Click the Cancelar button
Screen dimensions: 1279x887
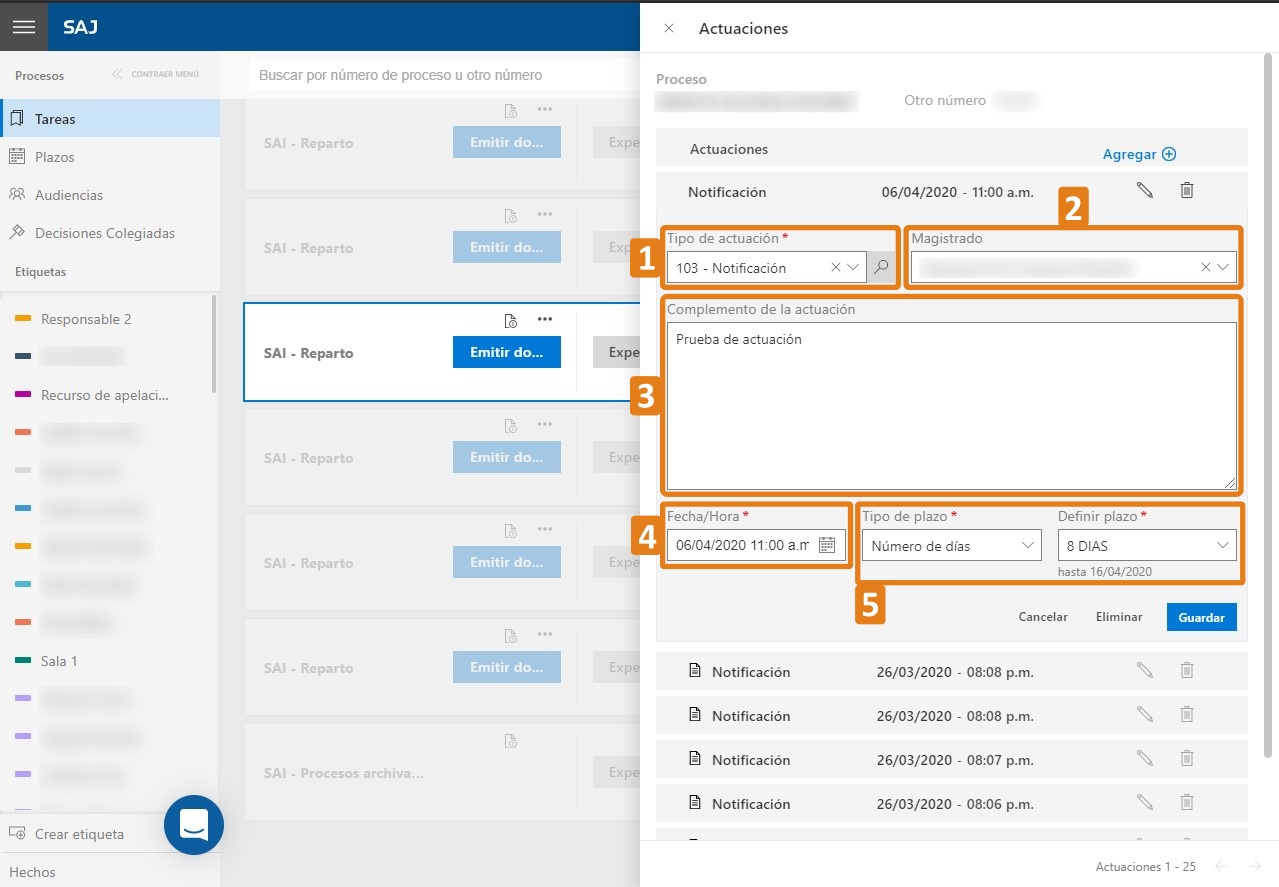(1043, 617)
